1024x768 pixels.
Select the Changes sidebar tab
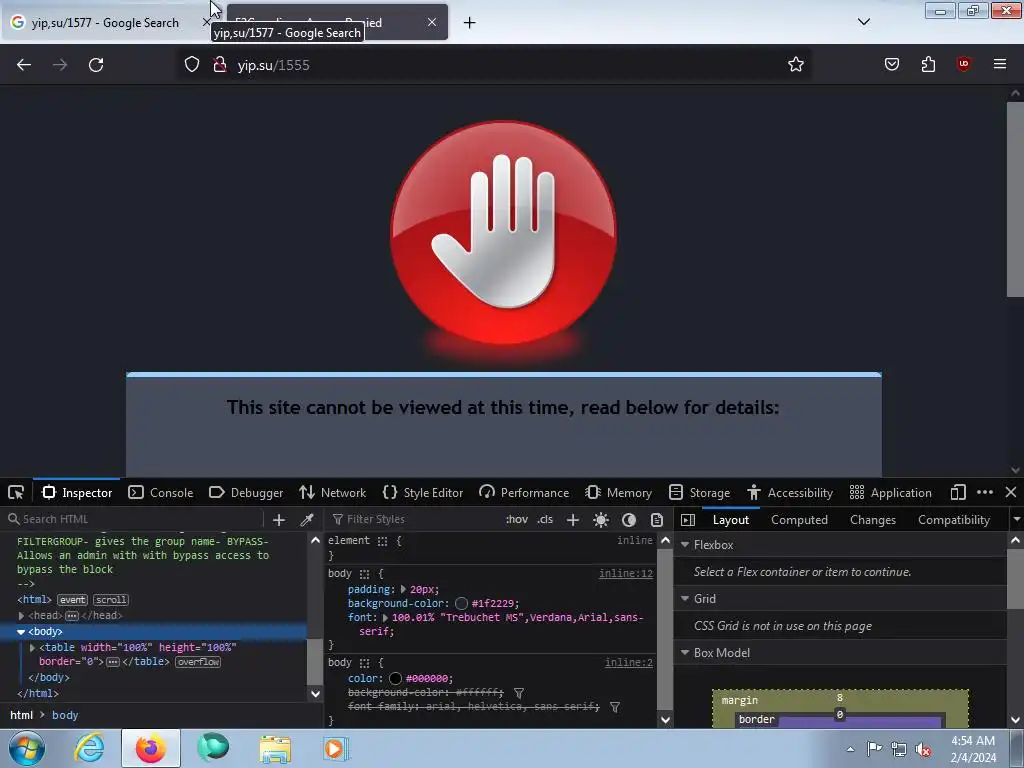click(x=872, y=520)
